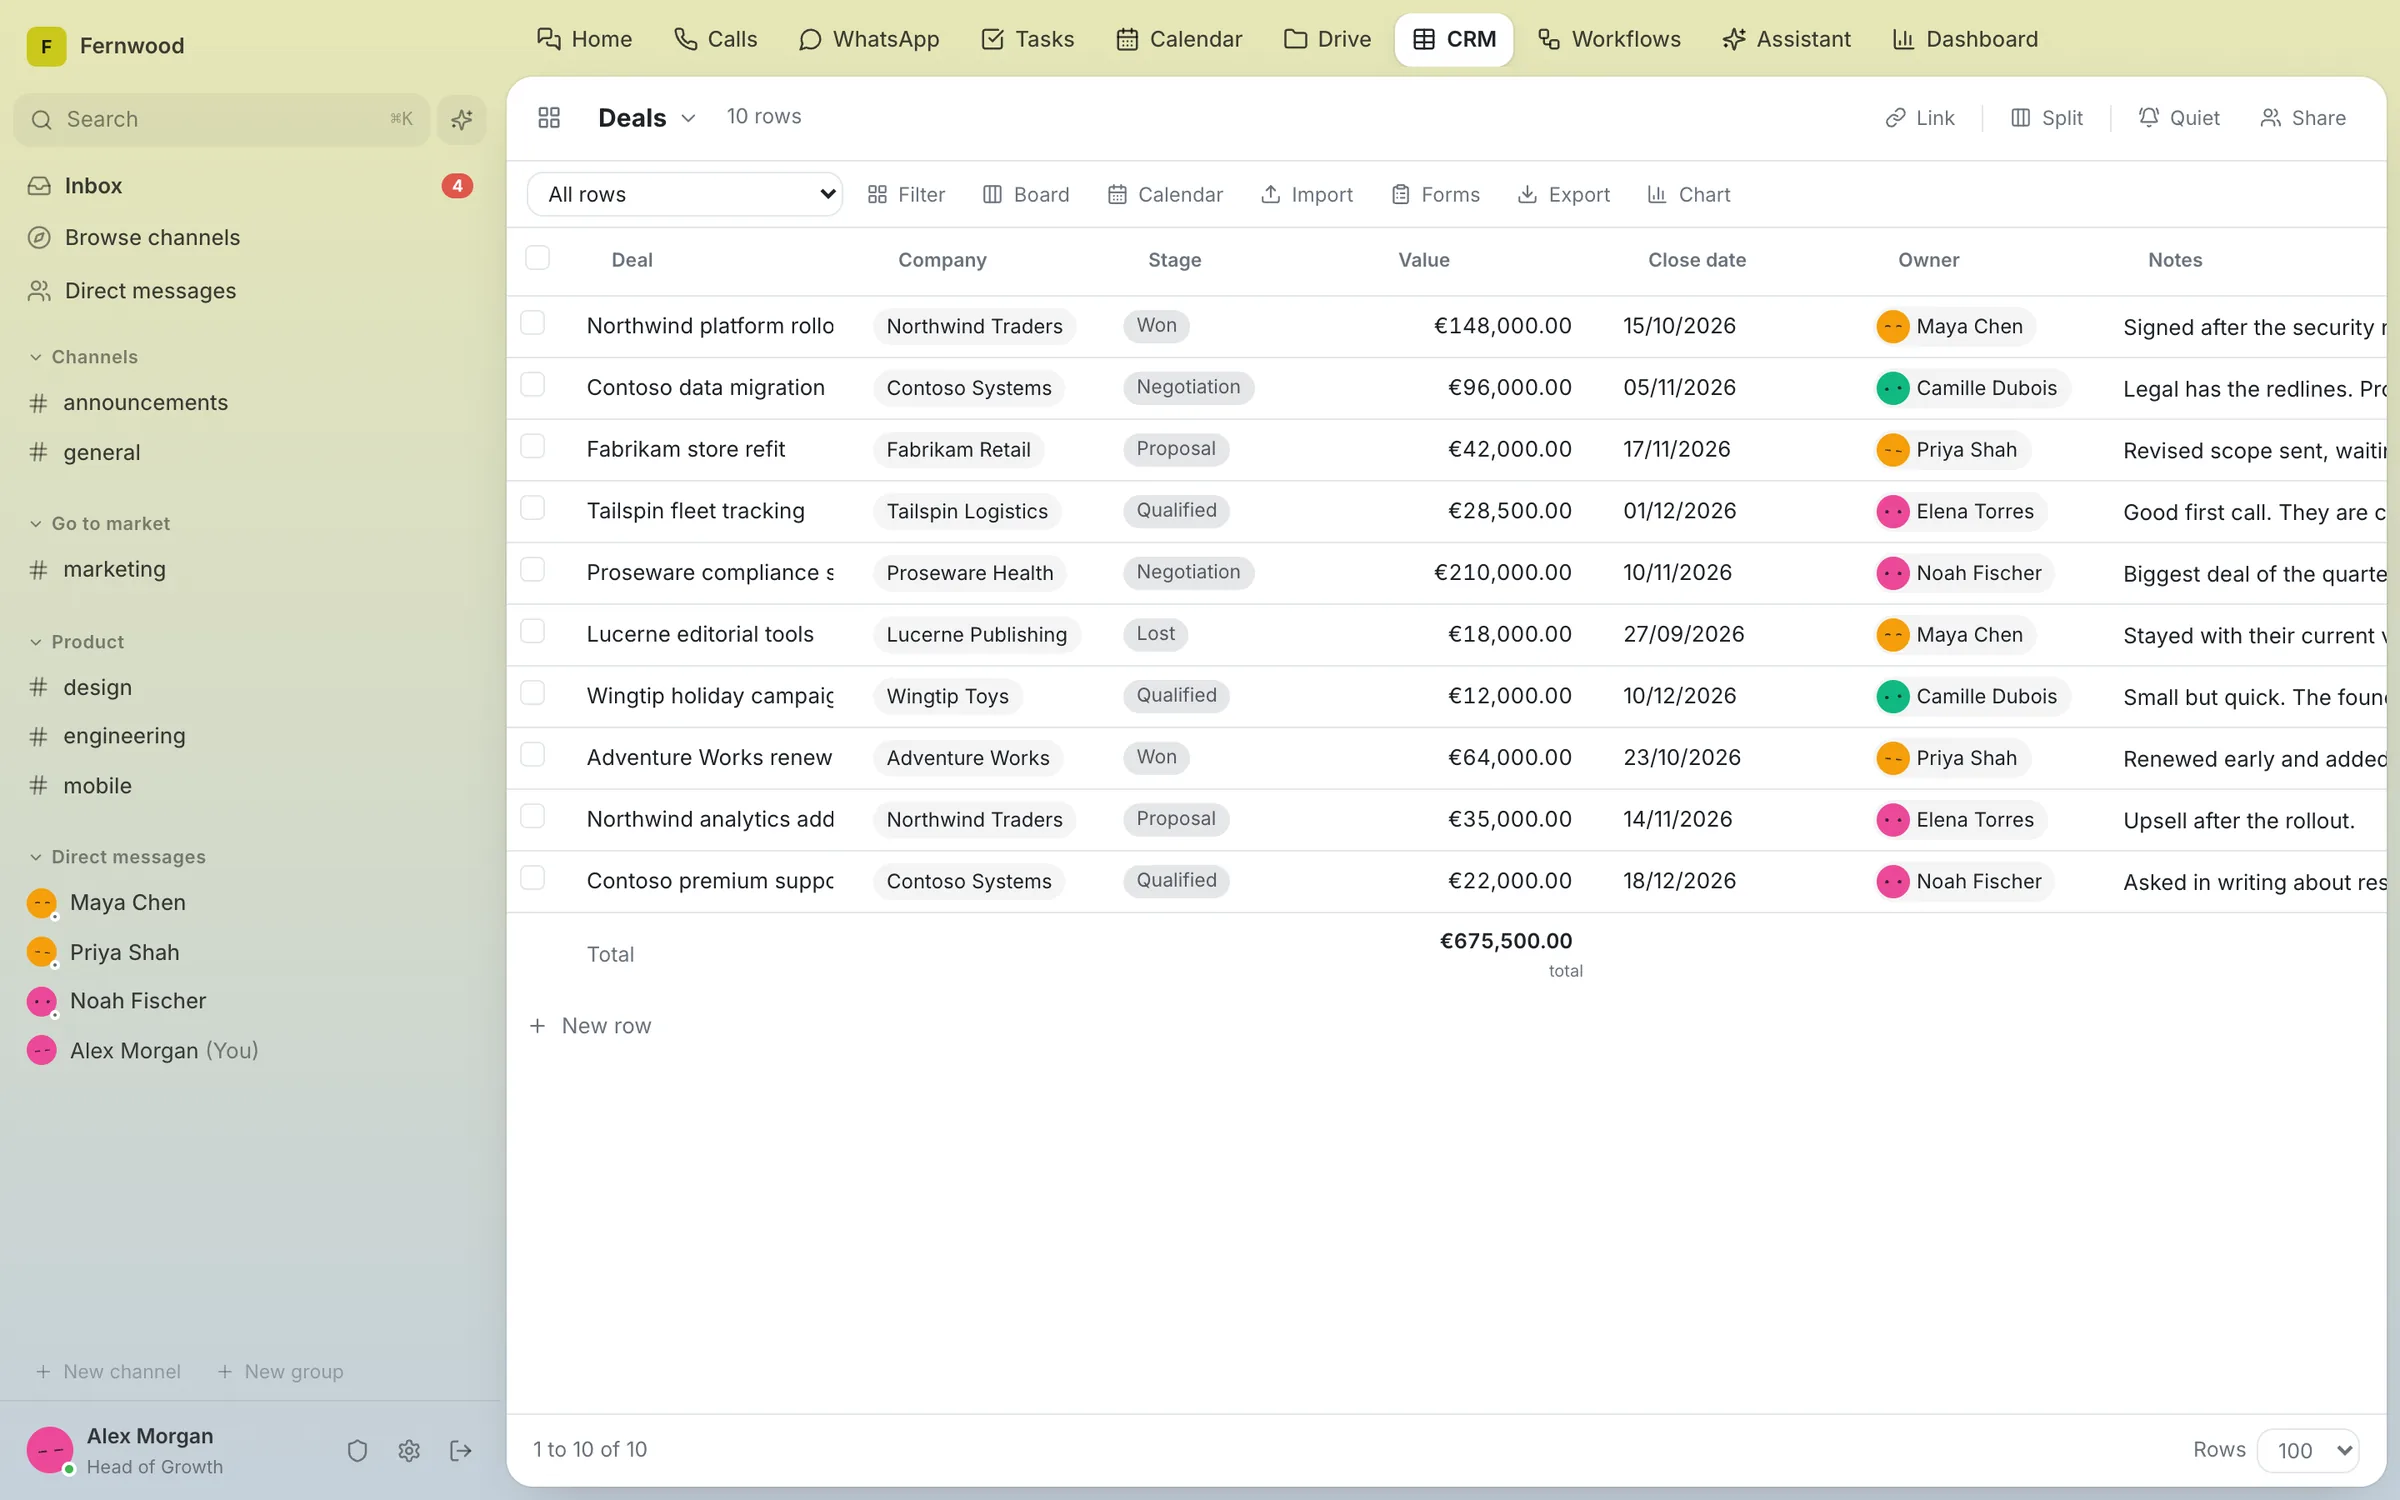Click the Search field in sidebar
Viewport: 2400px width, 1500px height.
(x=222, y=120)
